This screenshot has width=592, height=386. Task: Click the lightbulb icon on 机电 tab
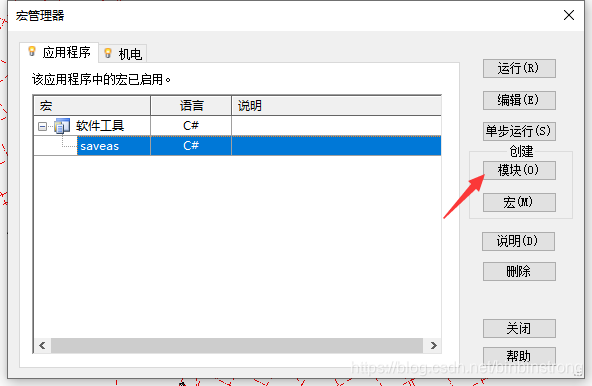pos(108,53)
